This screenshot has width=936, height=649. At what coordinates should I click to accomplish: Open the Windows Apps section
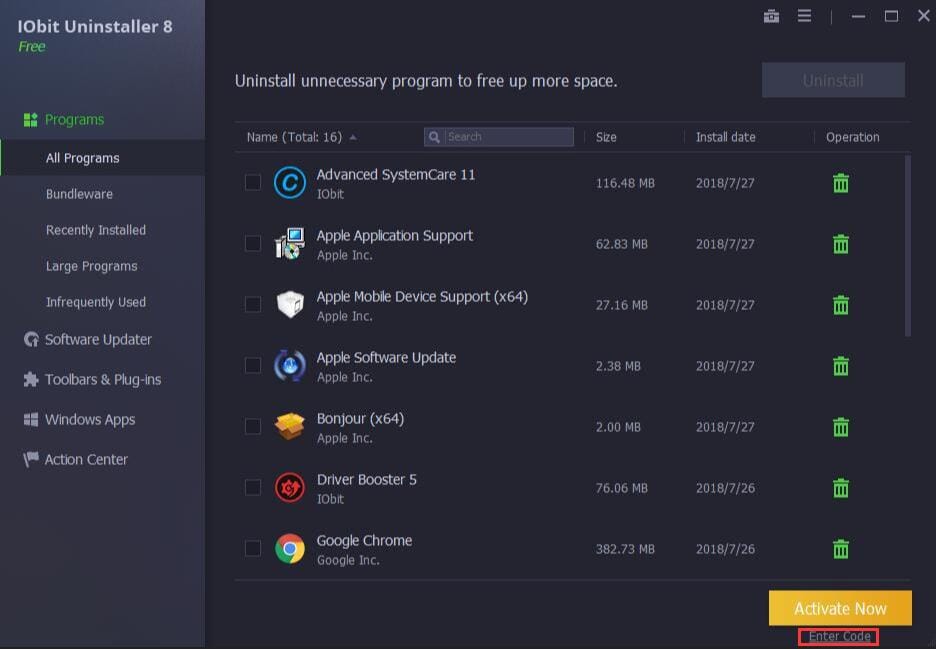tap(90, 419)
